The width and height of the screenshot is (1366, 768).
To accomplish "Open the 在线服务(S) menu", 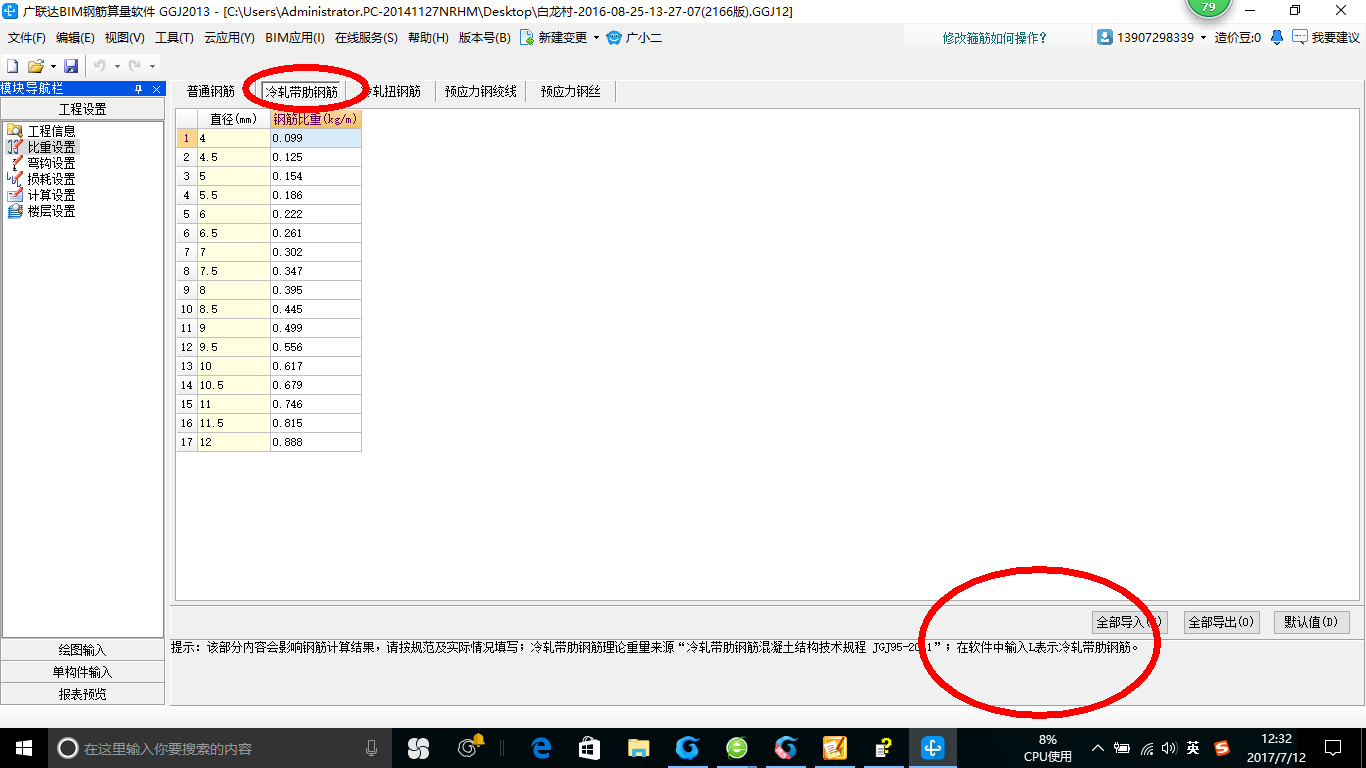I will [x=366, y=38].
